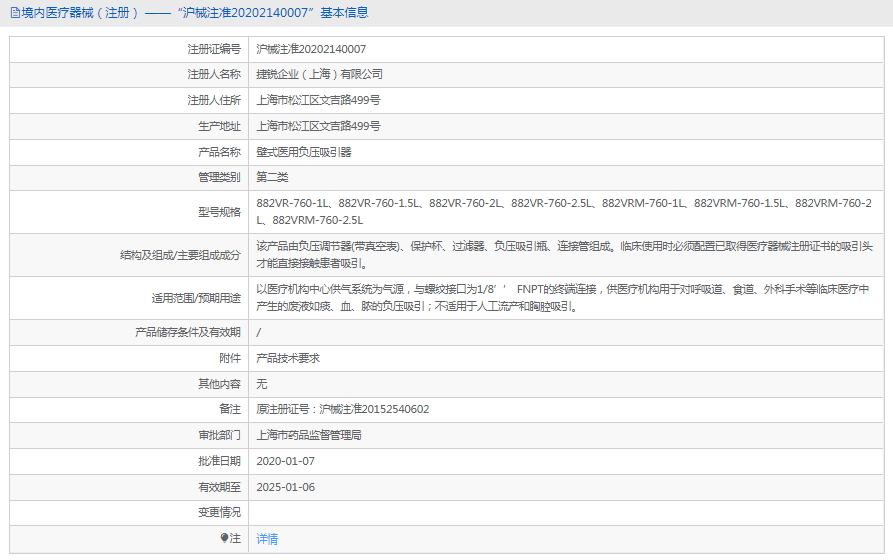This screenshot has width=893, height=560.
Task: Select registration number 沪械注准20202140007 in table
Action: pos(311,49)
